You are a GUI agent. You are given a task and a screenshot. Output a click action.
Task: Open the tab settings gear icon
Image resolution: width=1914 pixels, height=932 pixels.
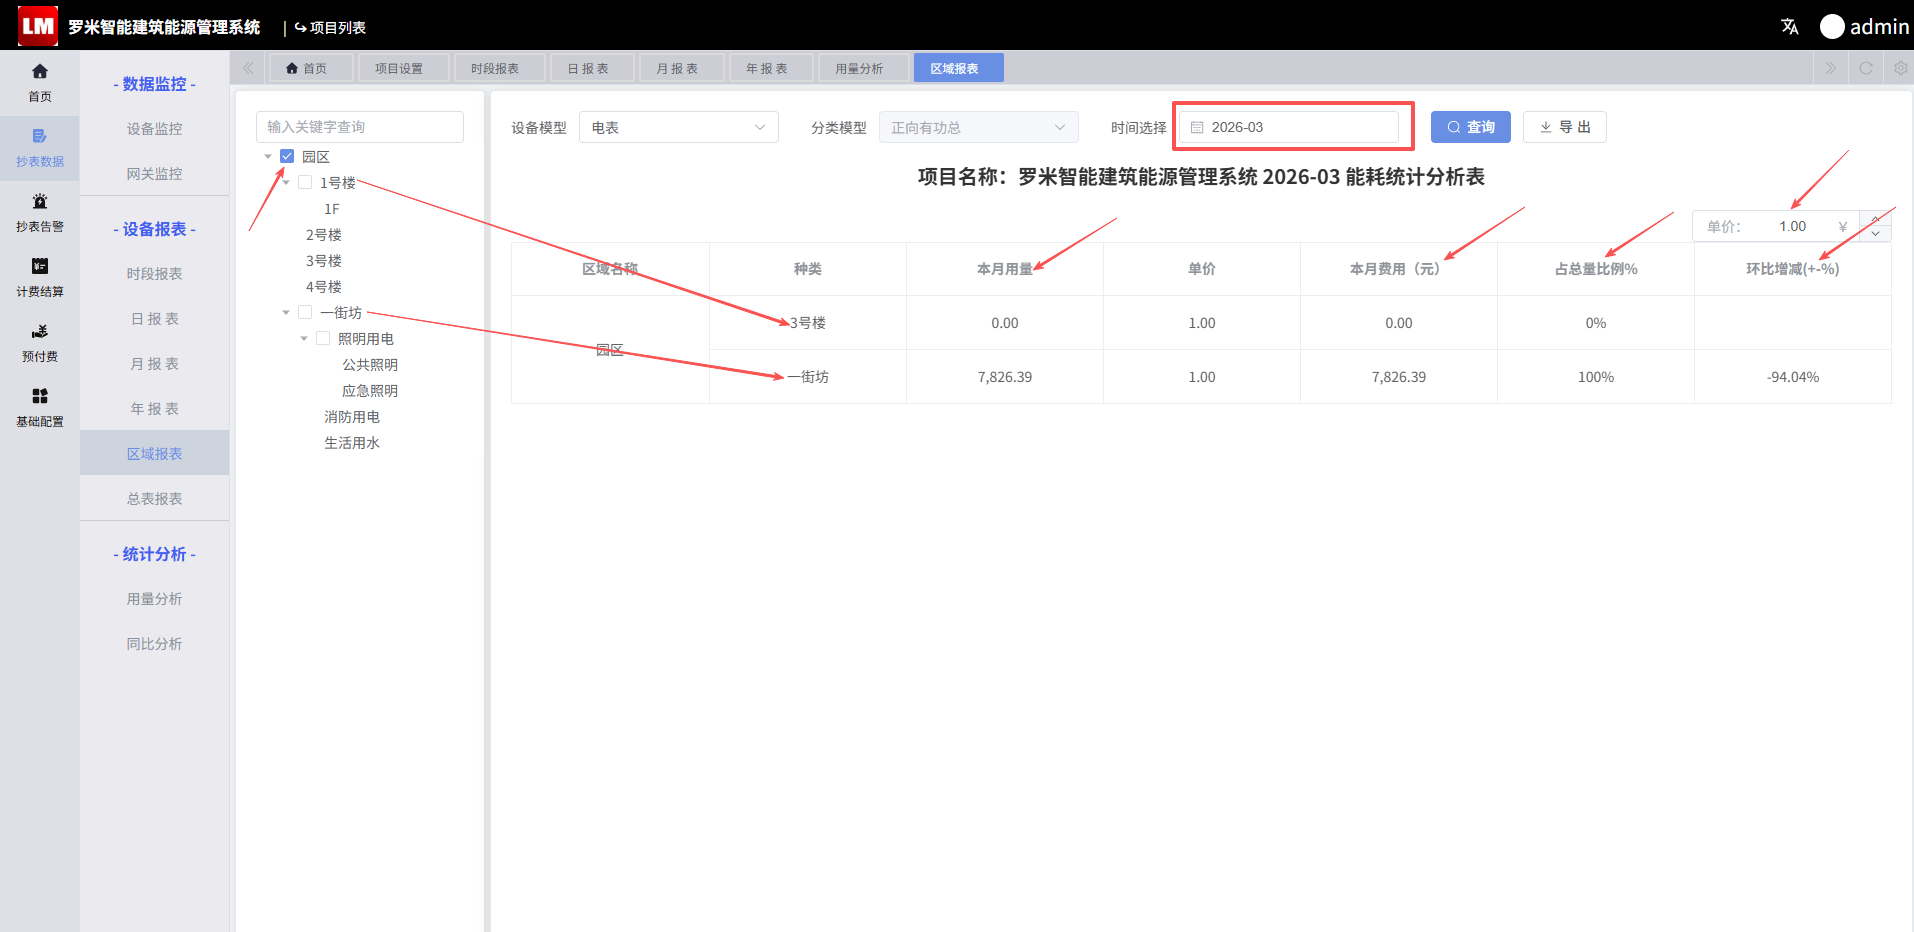coord(1901,68)
